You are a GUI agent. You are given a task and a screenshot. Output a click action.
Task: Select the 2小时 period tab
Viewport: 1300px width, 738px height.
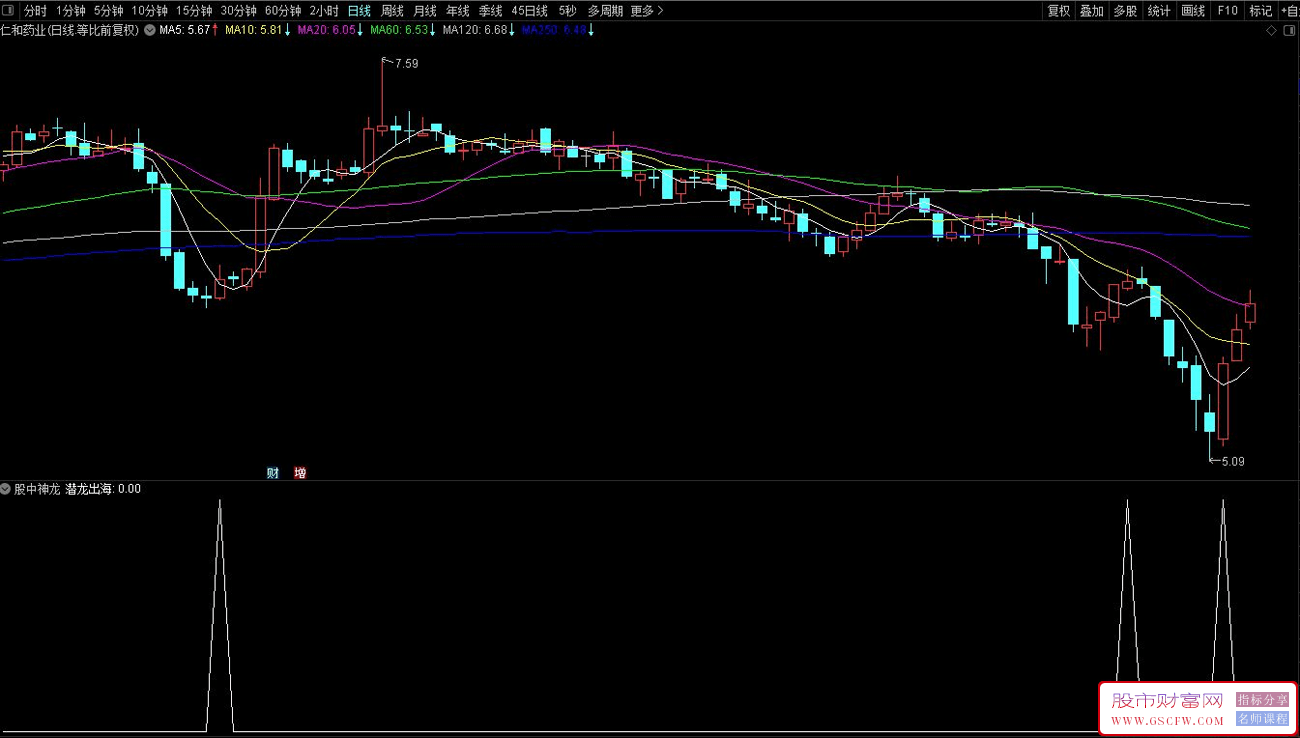click(324, 11)
